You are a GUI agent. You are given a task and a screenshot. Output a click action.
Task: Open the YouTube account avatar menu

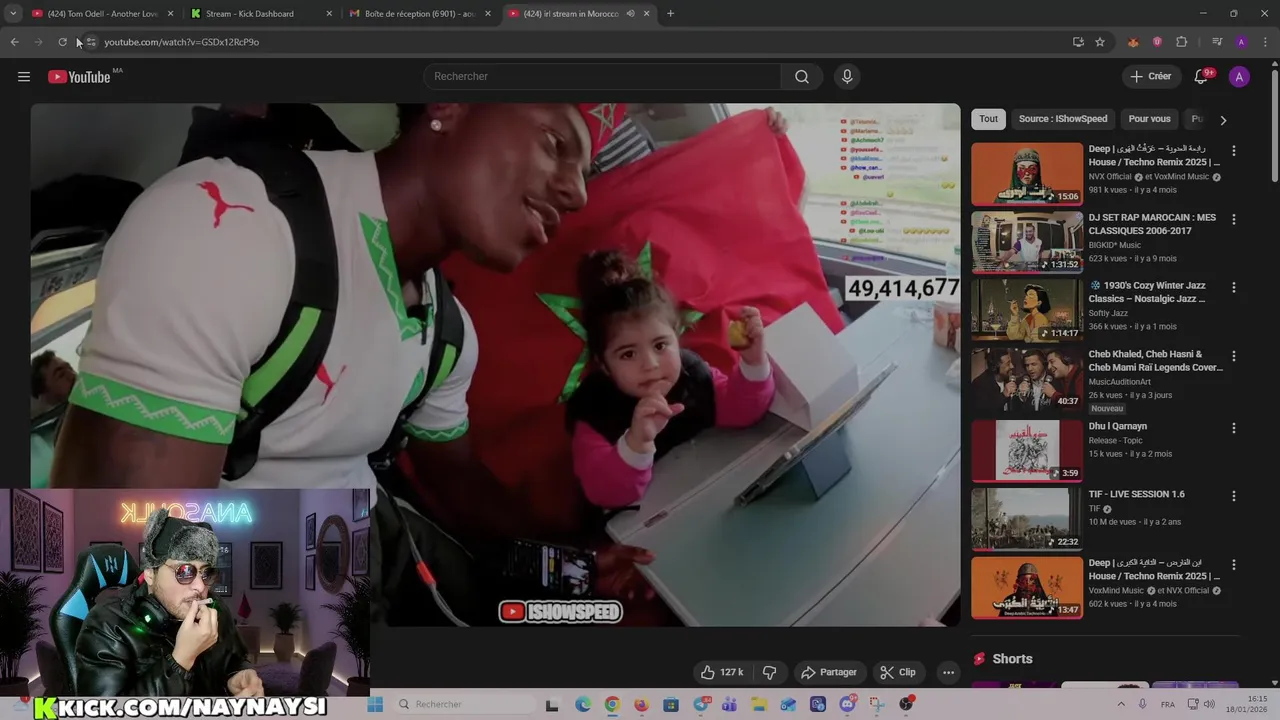1239,77
